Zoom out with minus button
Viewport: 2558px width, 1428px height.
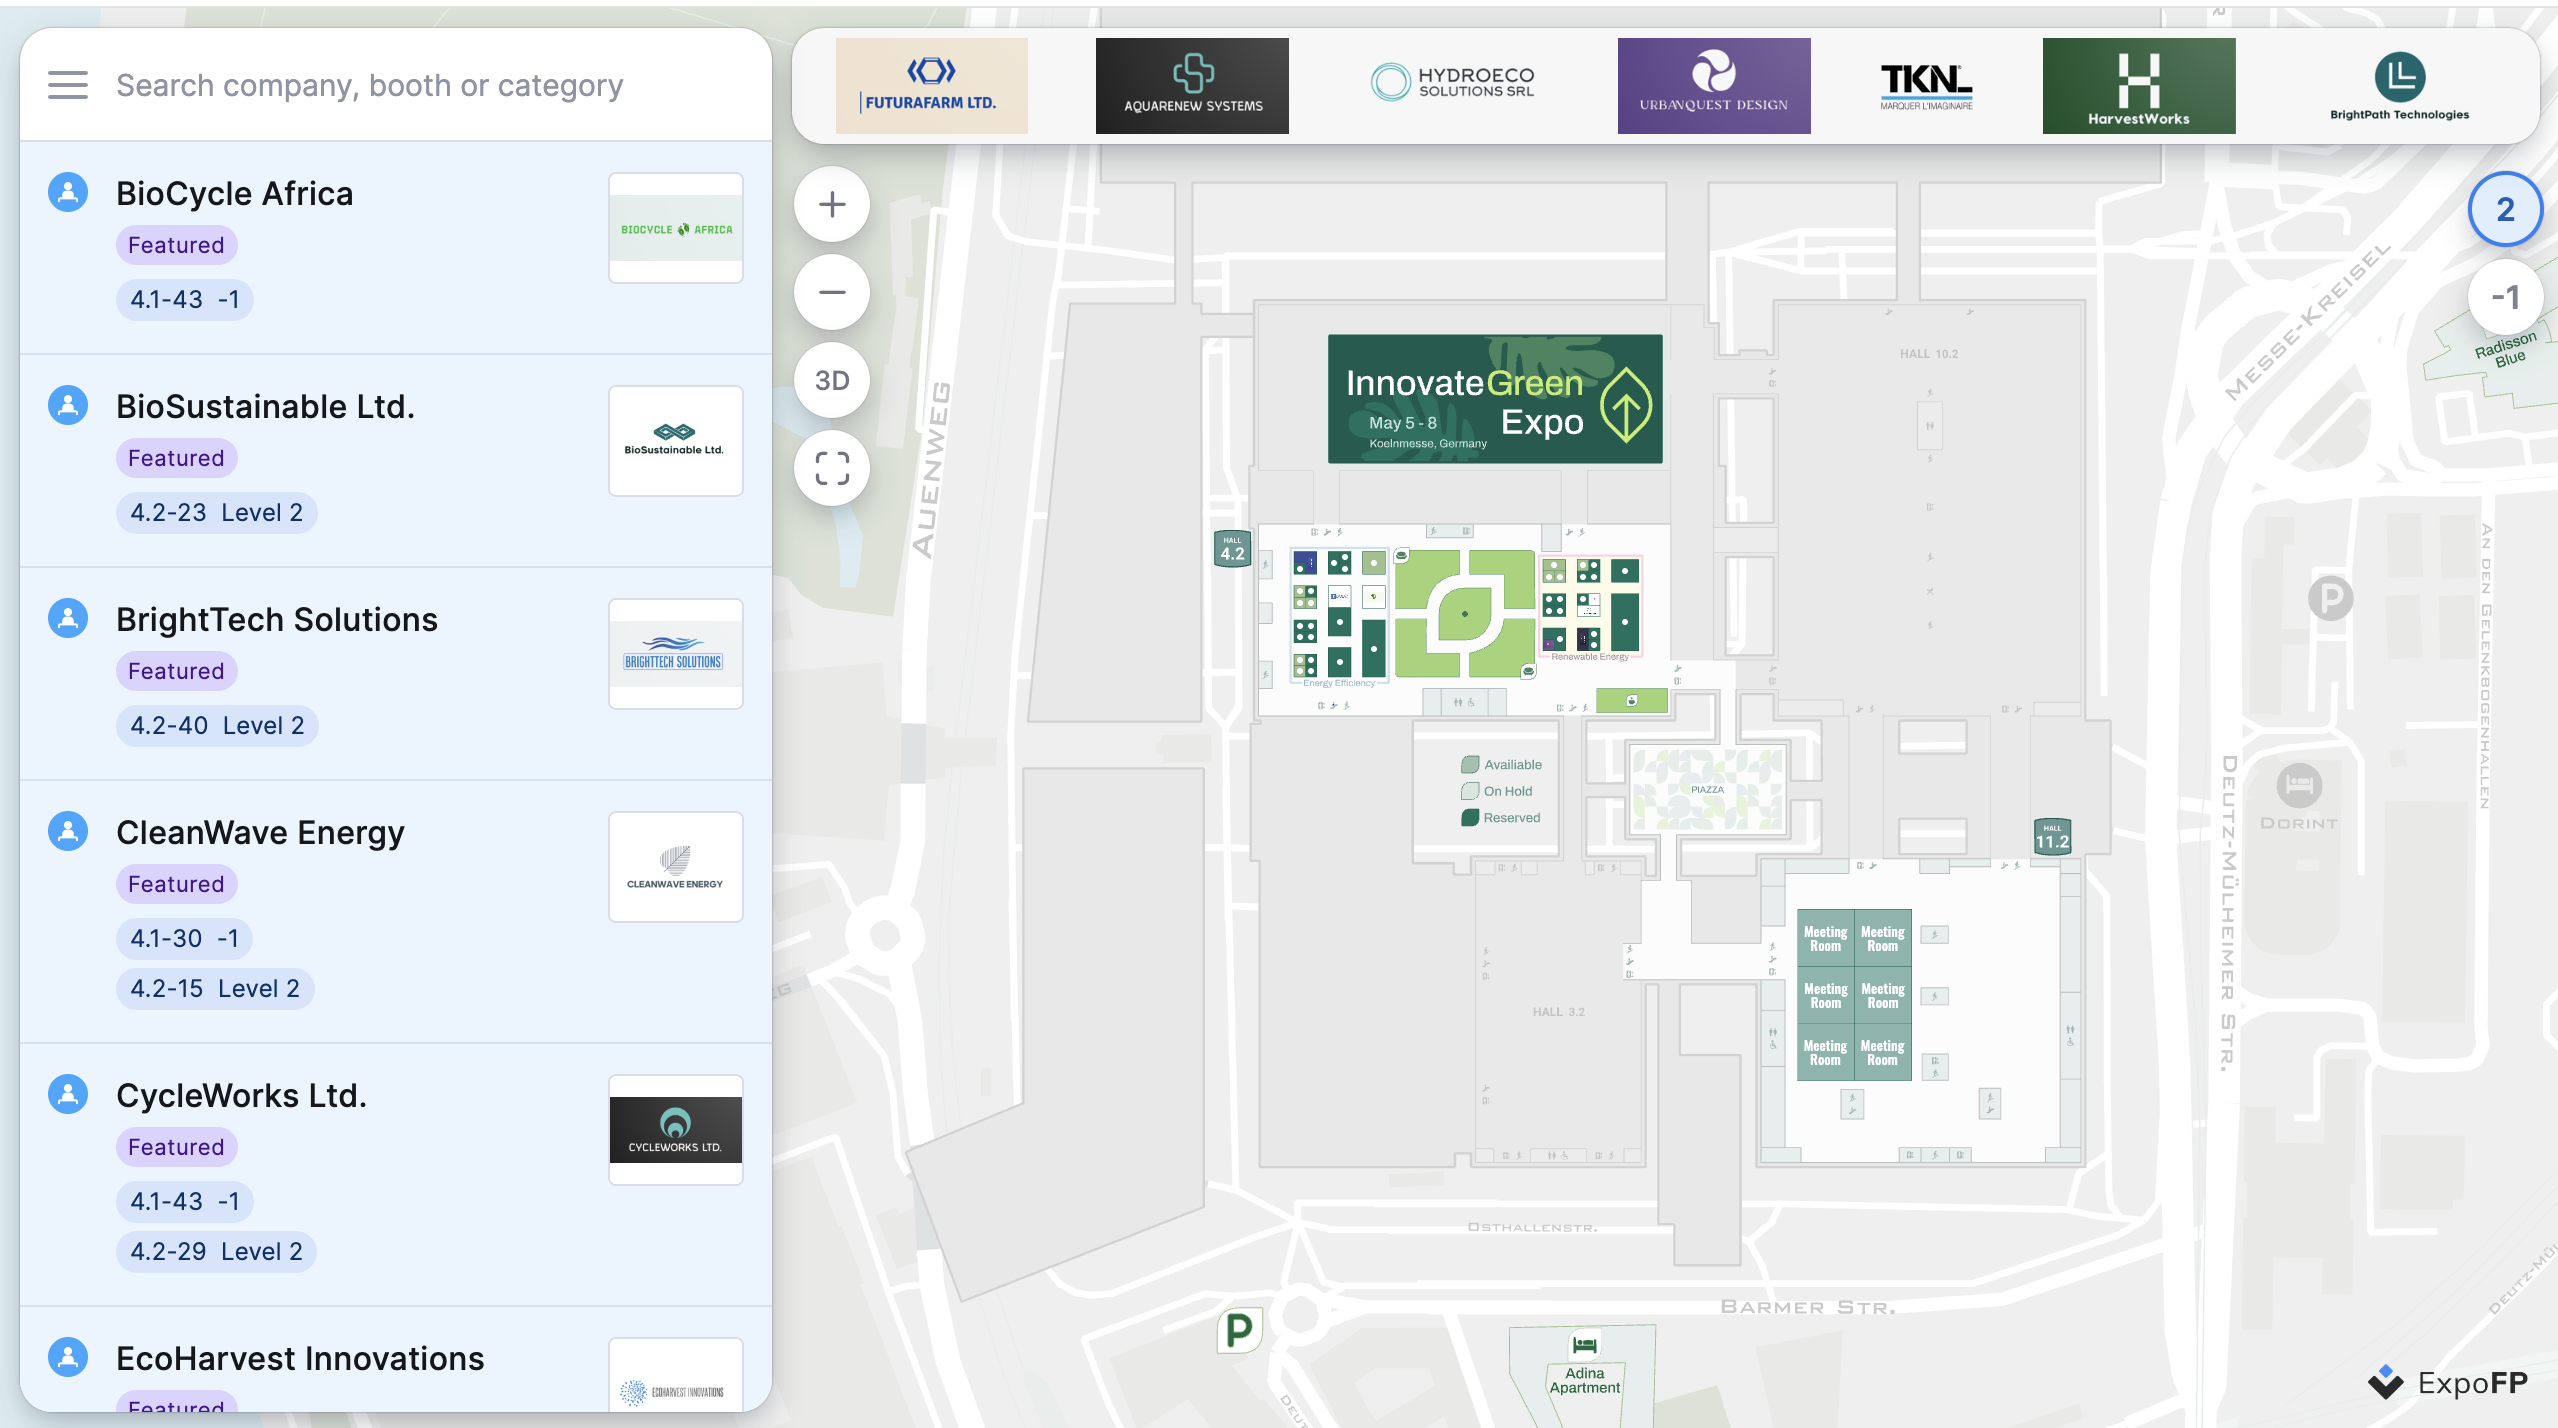(831, 293)
